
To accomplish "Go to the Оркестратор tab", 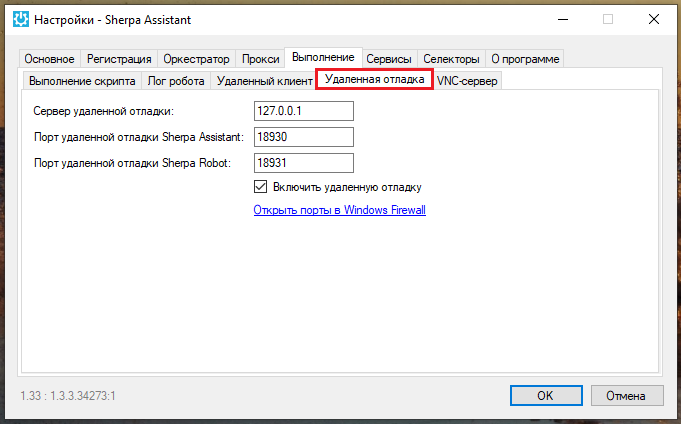I will click(198, 59).
